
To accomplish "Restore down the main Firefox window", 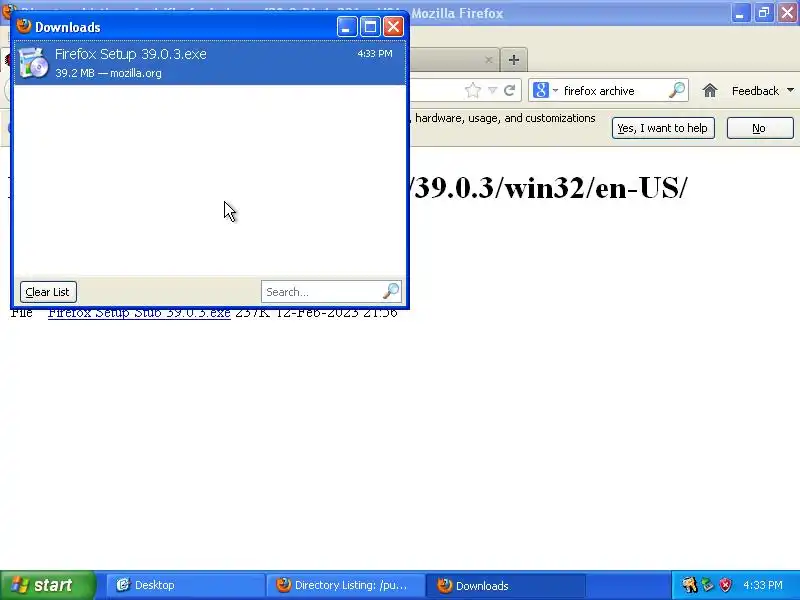I will 764,13.
